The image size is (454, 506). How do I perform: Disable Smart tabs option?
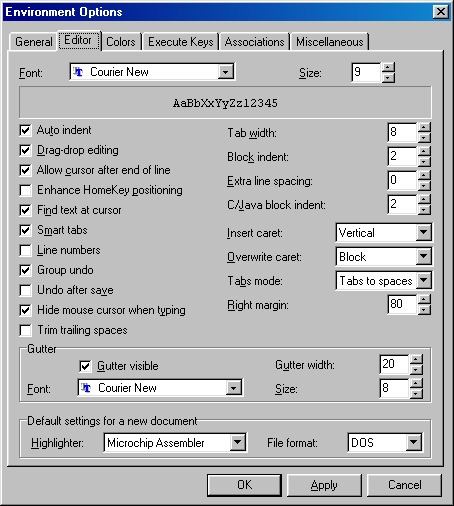pyautogui.click(x=25, y=230)
